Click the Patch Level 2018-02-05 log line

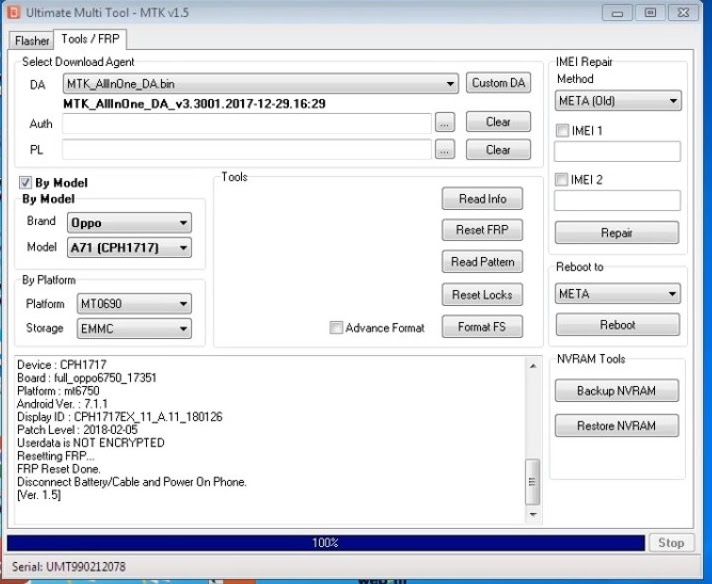[77, 430]
